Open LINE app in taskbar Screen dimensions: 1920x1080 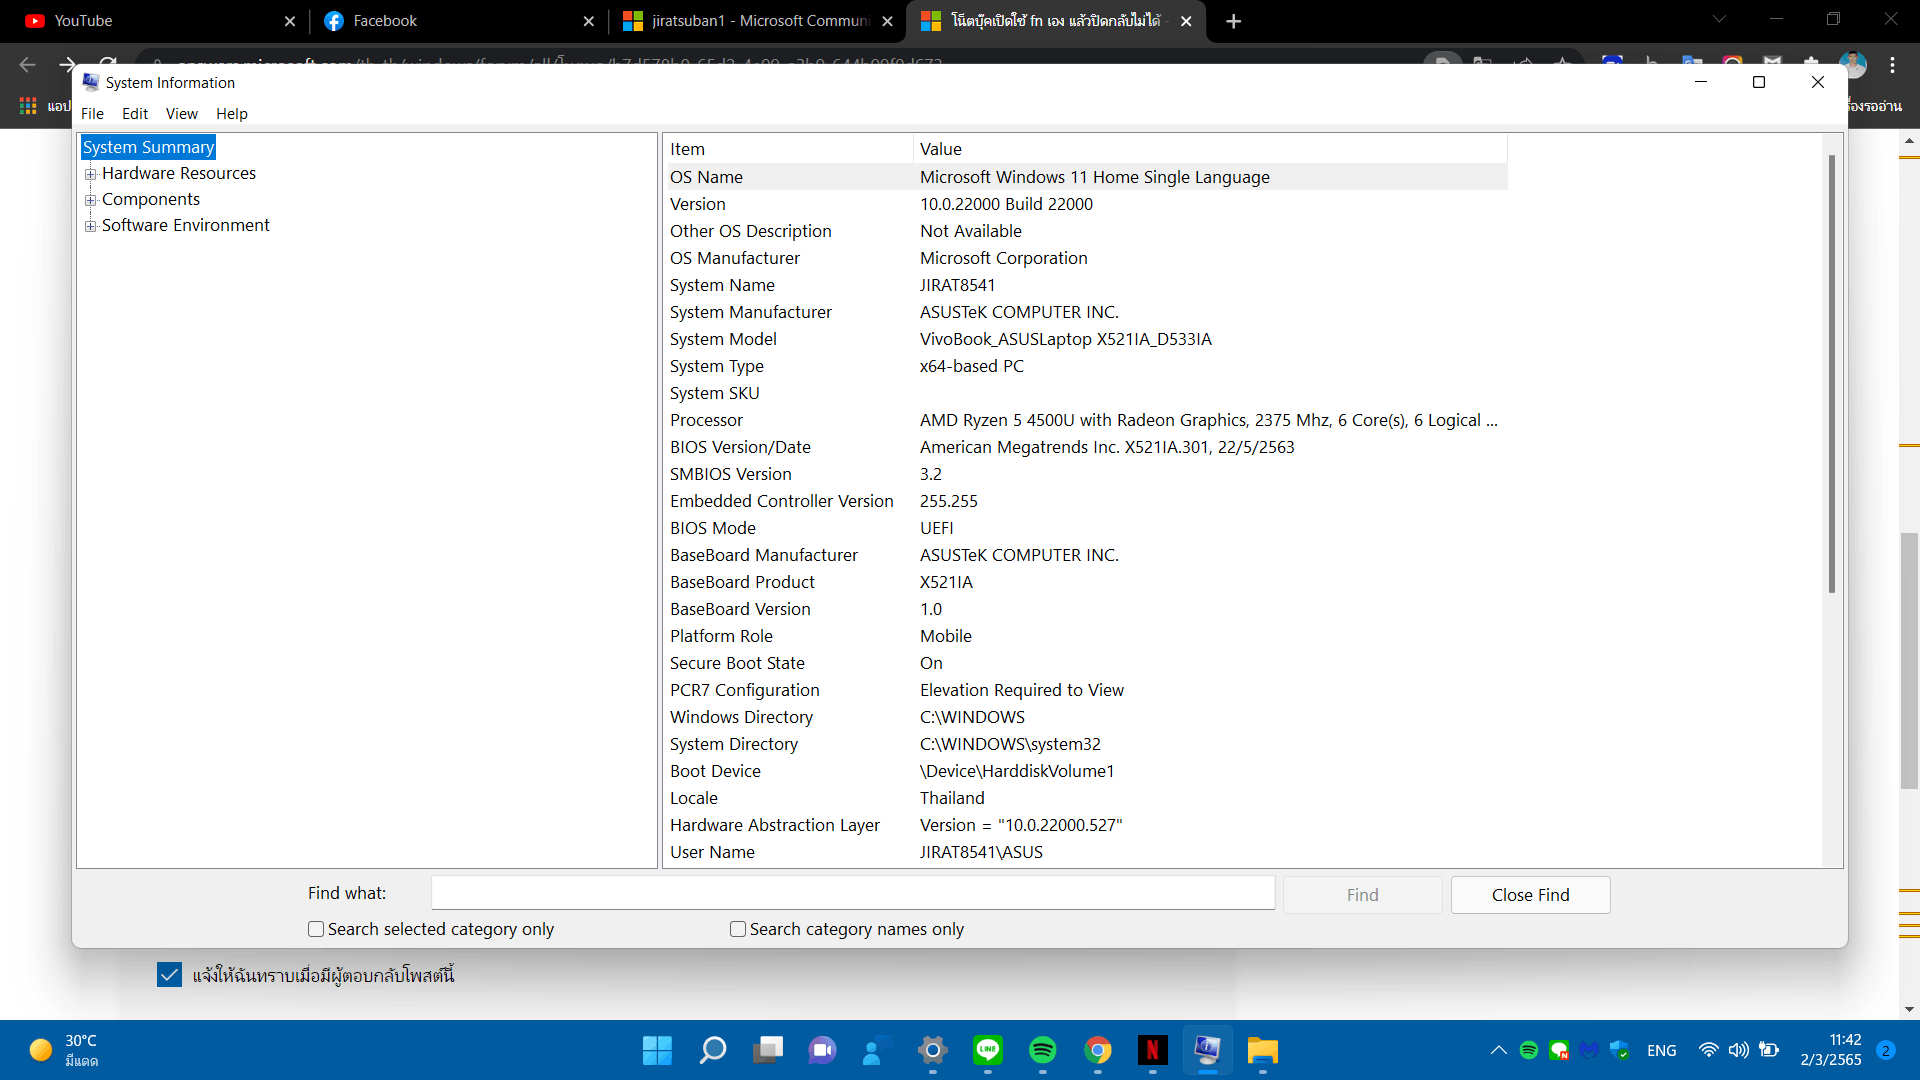tap(988, 1050)
